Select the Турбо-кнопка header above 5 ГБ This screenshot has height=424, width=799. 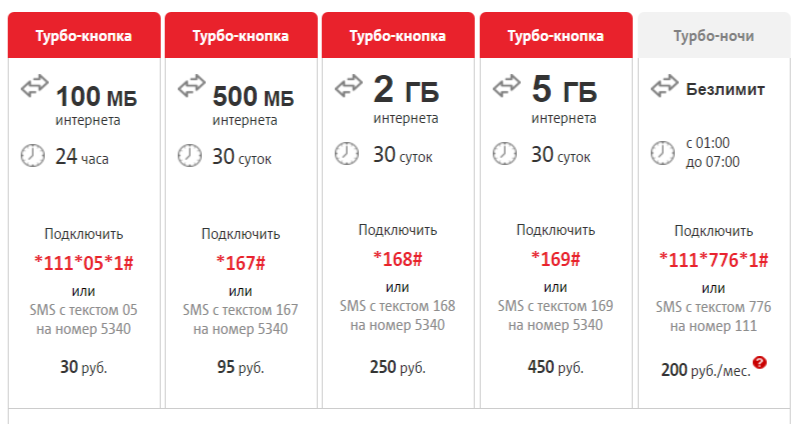[x=556, y=35]
